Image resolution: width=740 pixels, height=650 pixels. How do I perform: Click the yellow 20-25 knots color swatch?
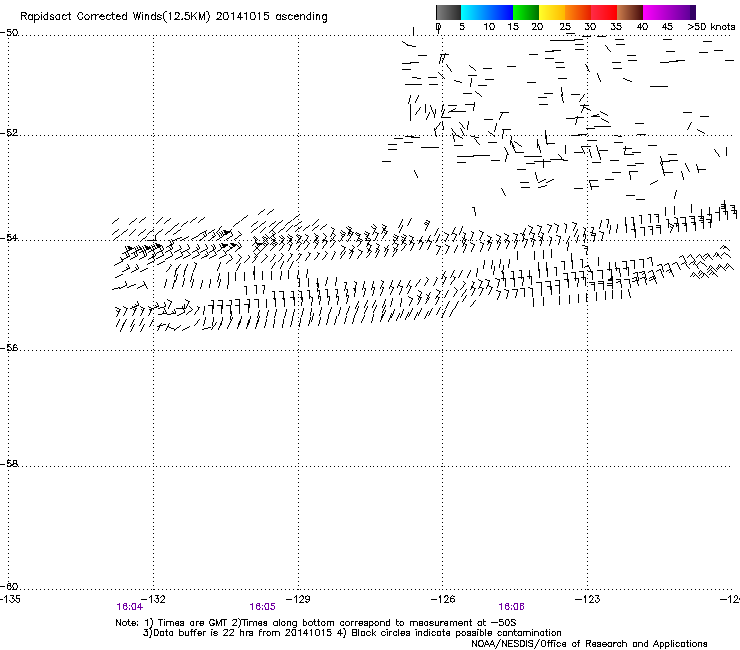(x=552, y=12)
